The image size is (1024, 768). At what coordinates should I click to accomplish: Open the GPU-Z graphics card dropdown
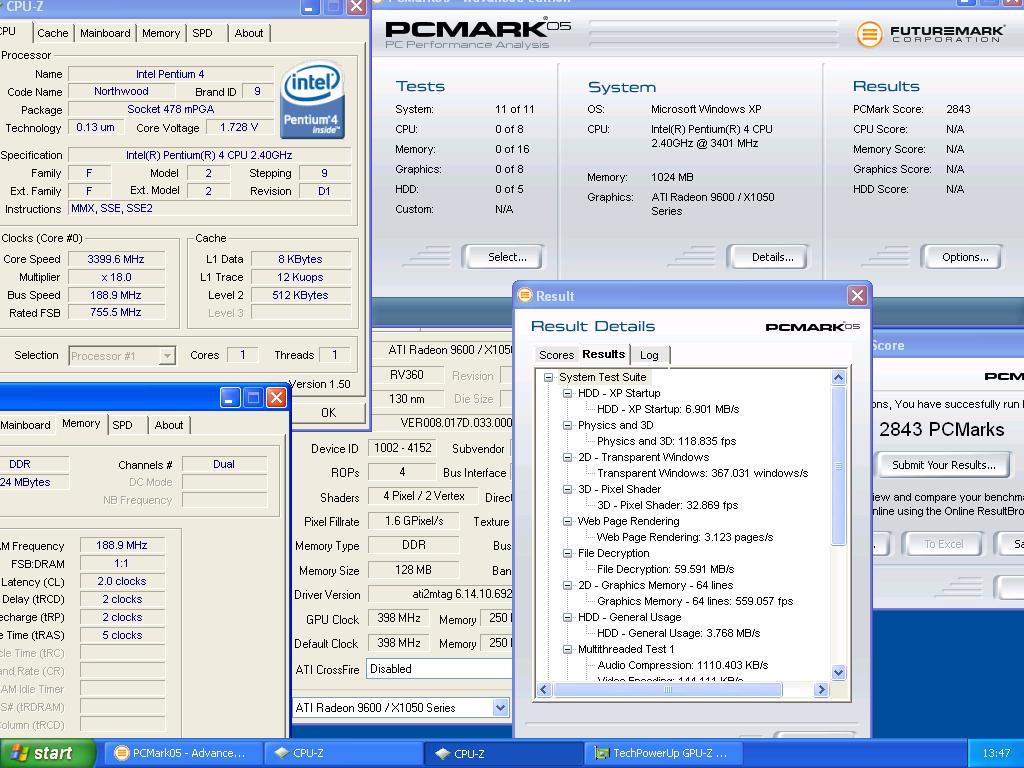[500, 707]
